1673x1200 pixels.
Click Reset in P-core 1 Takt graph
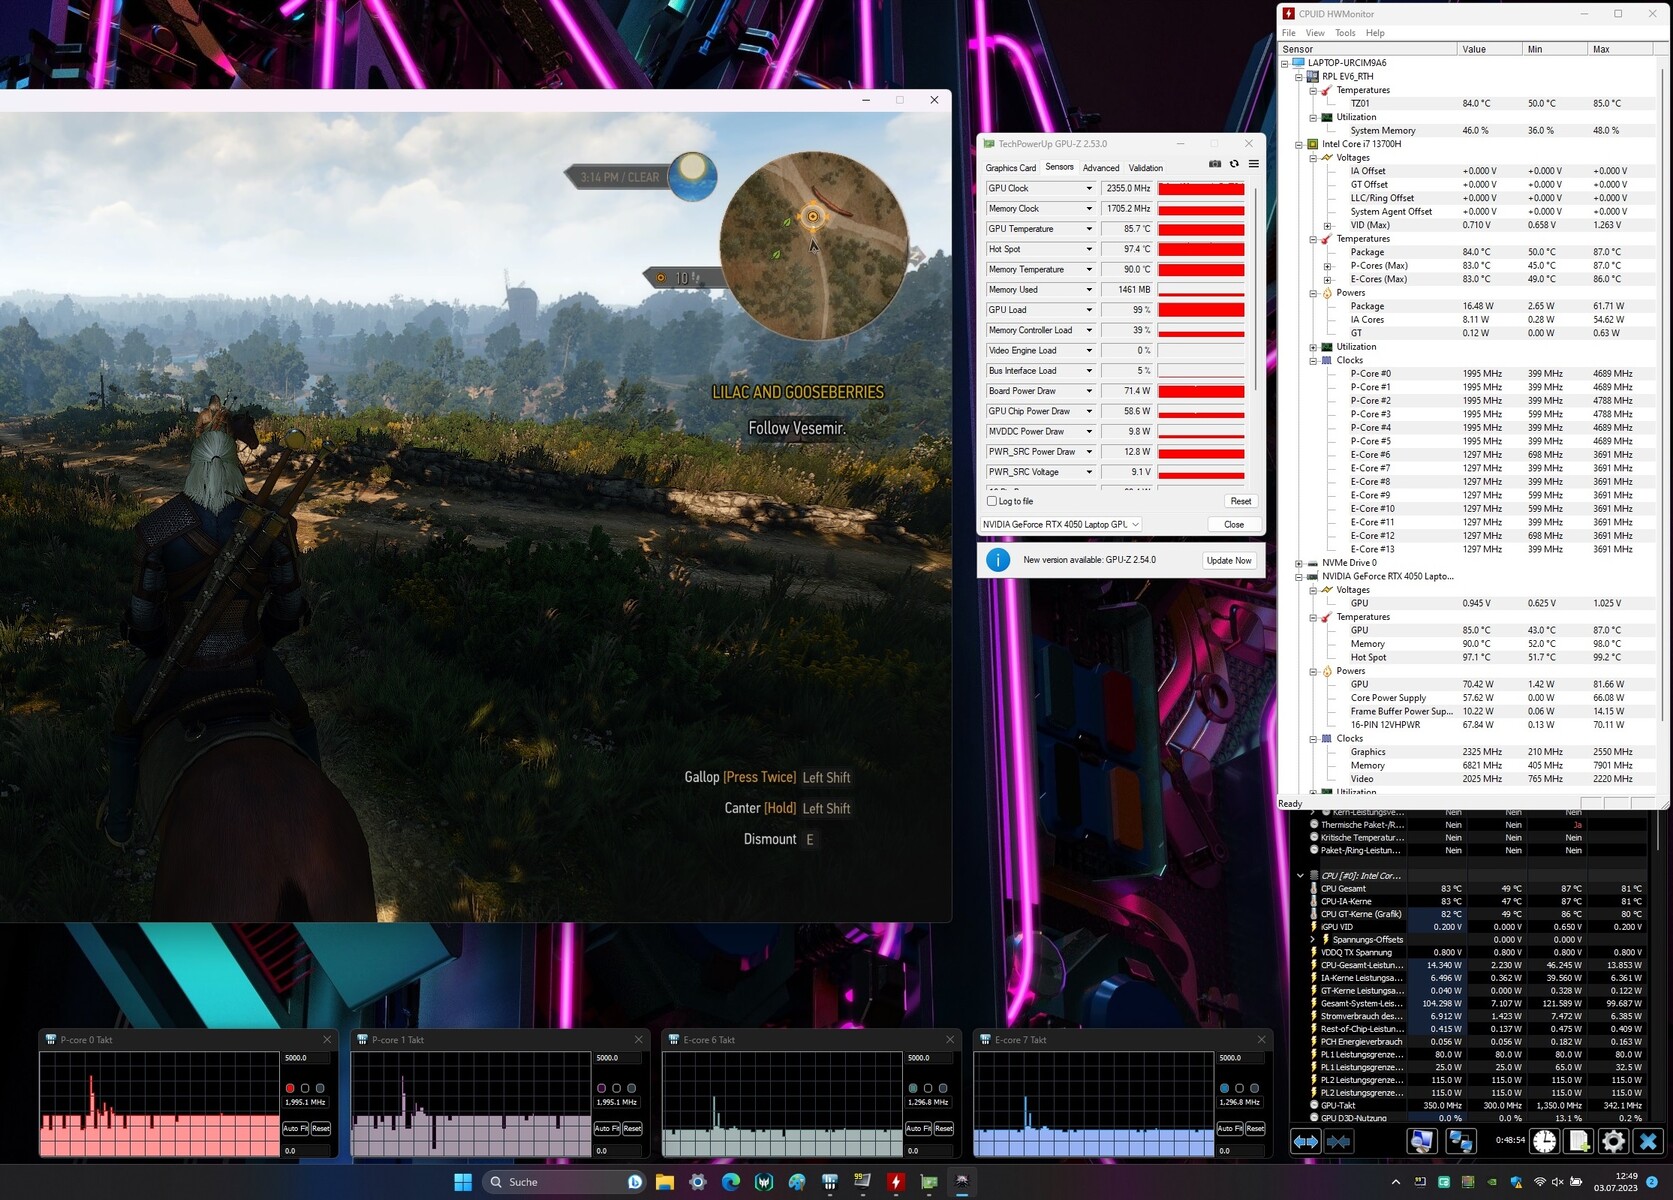click(x=632, y=1128)
